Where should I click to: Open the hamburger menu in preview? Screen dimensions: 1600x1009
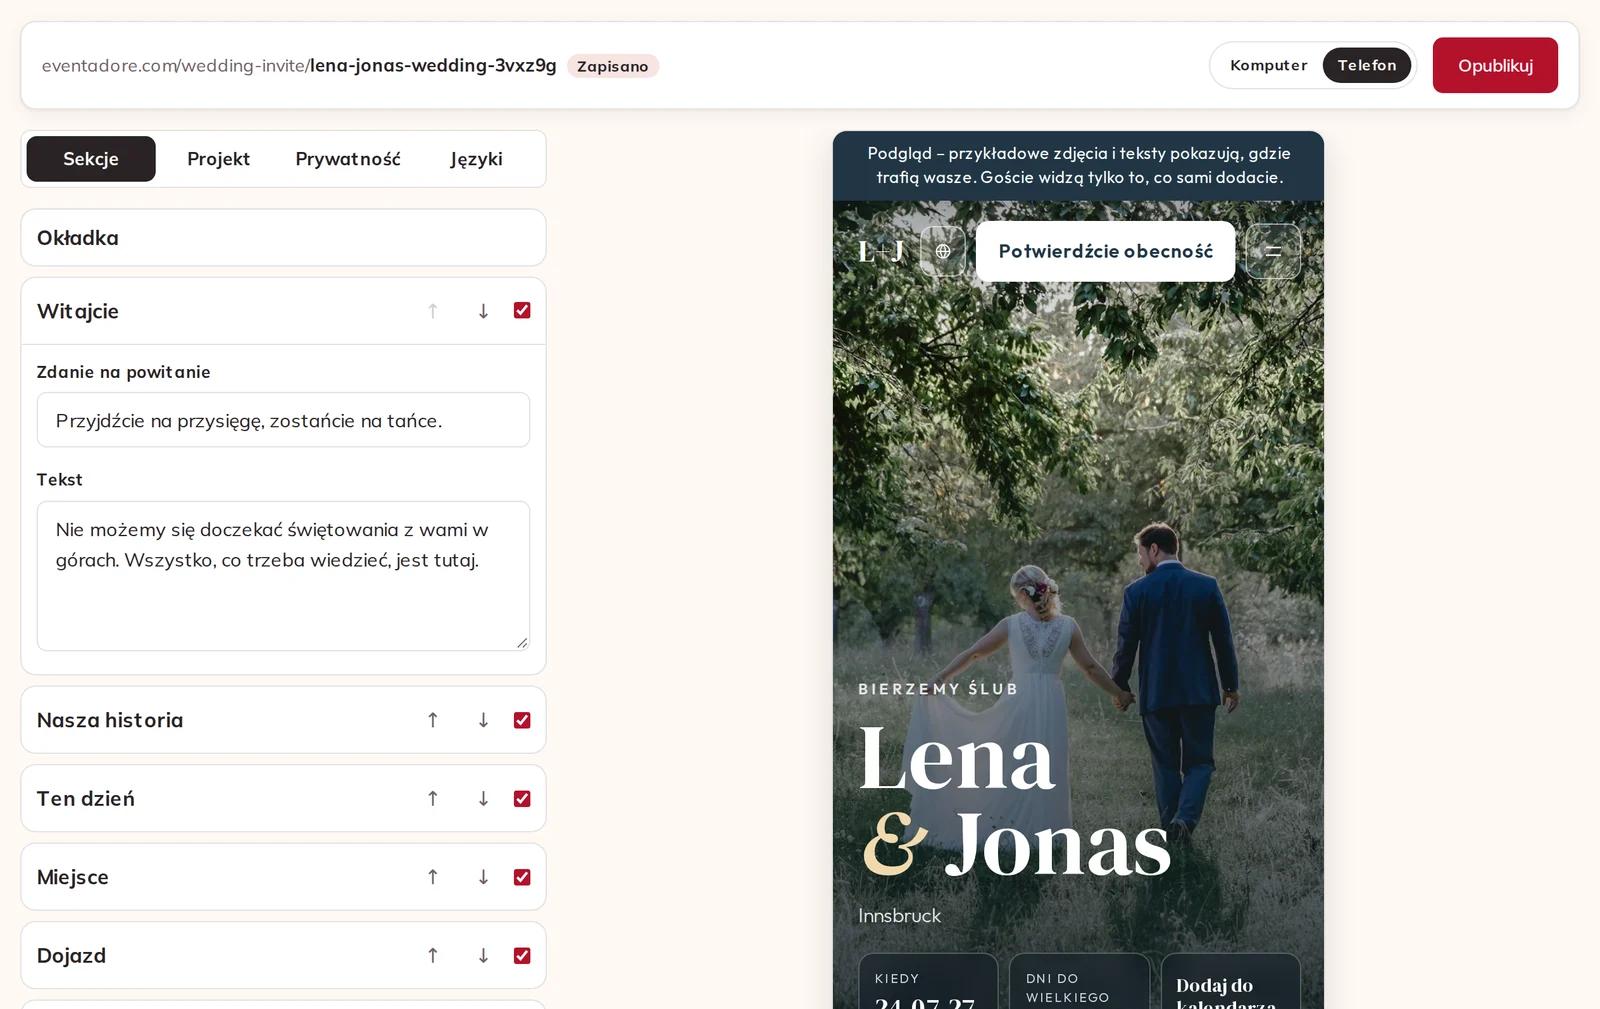pyautogui.click(x=1273, y=251)
